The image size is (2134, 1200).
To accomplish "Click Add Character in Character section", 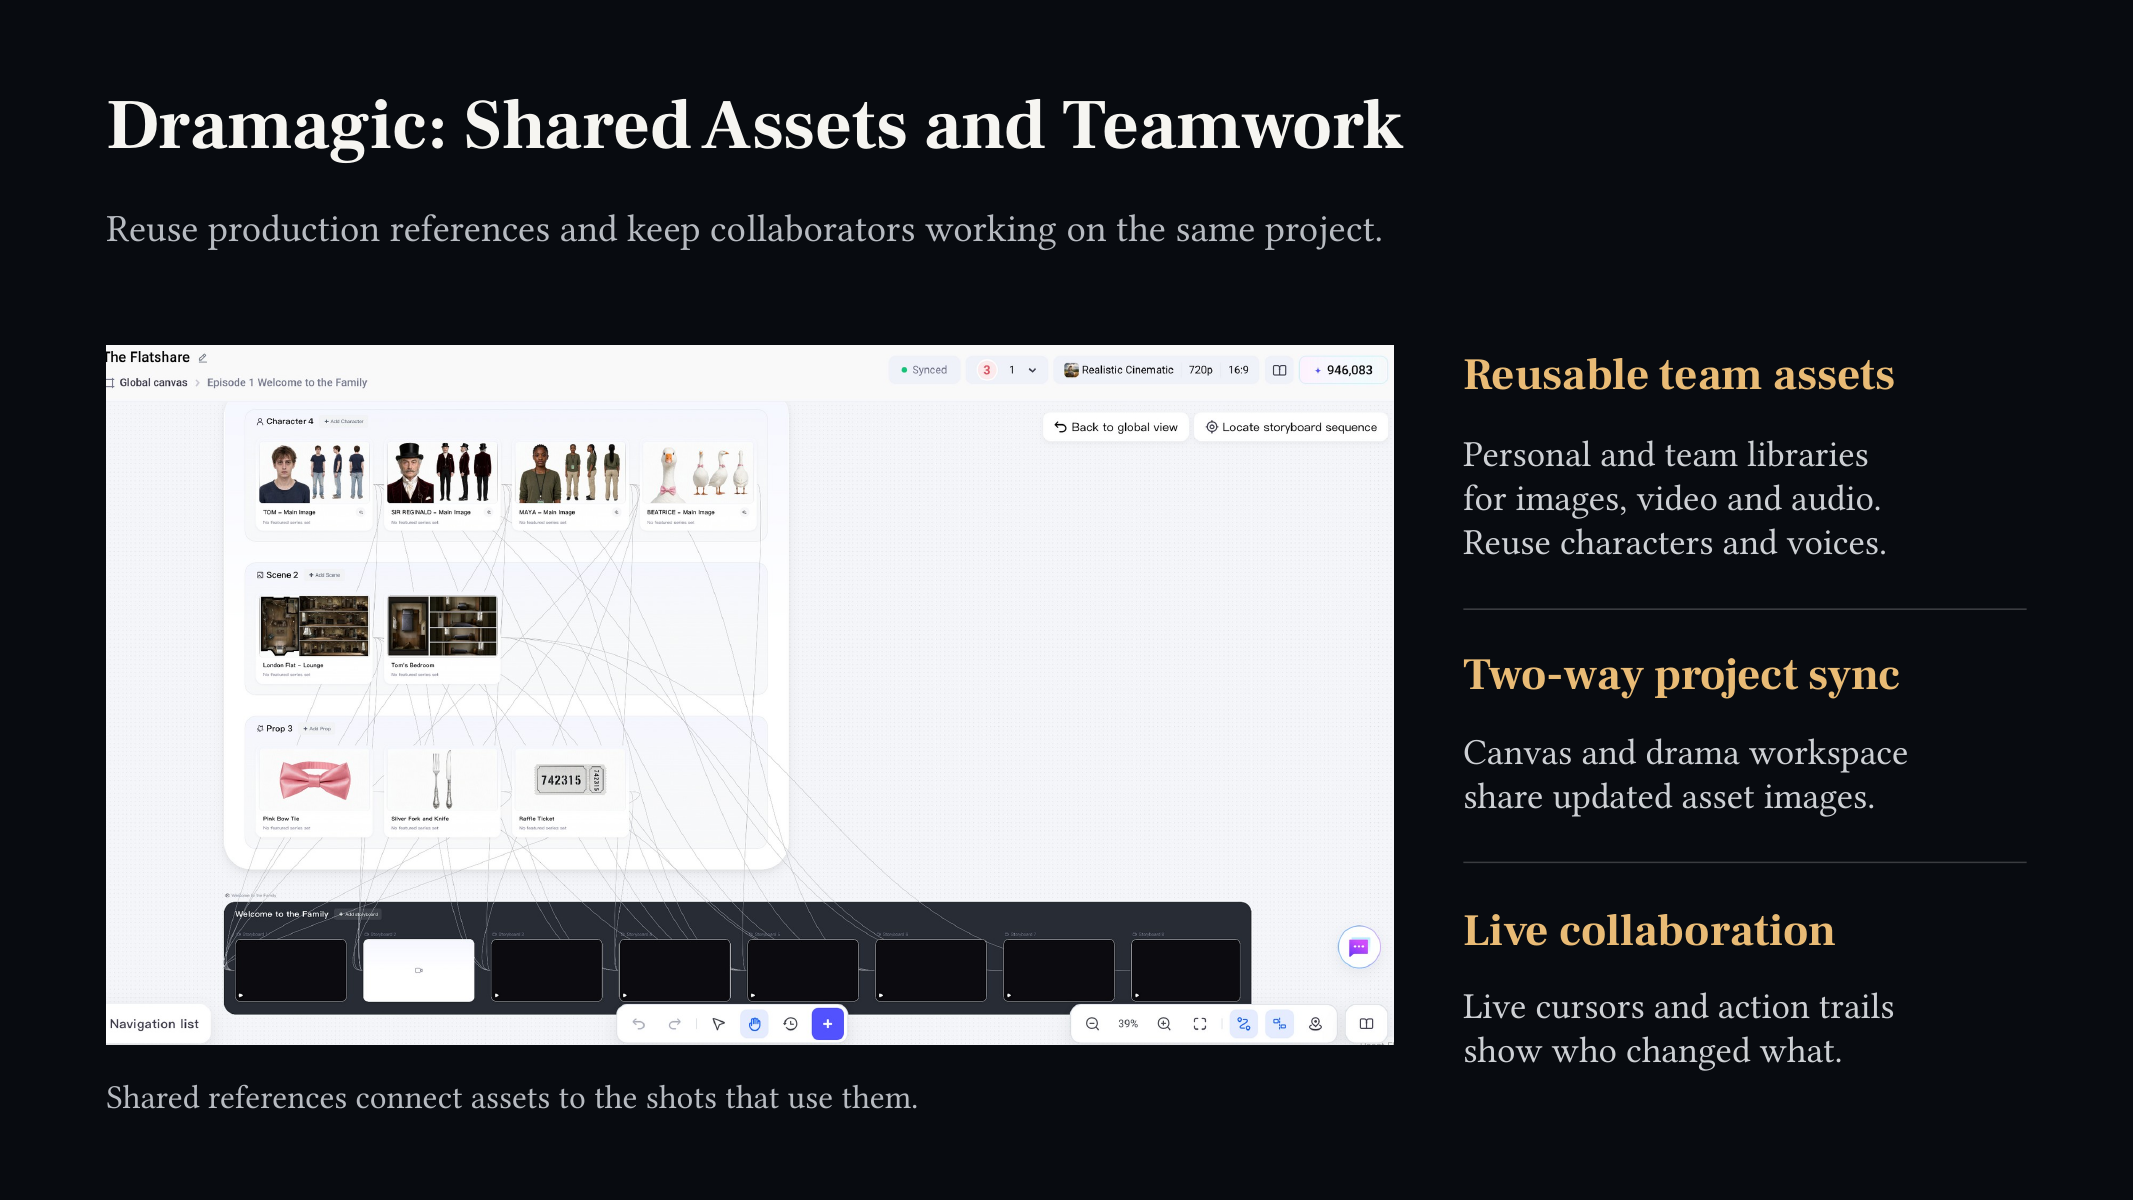I will coord(345,422).
